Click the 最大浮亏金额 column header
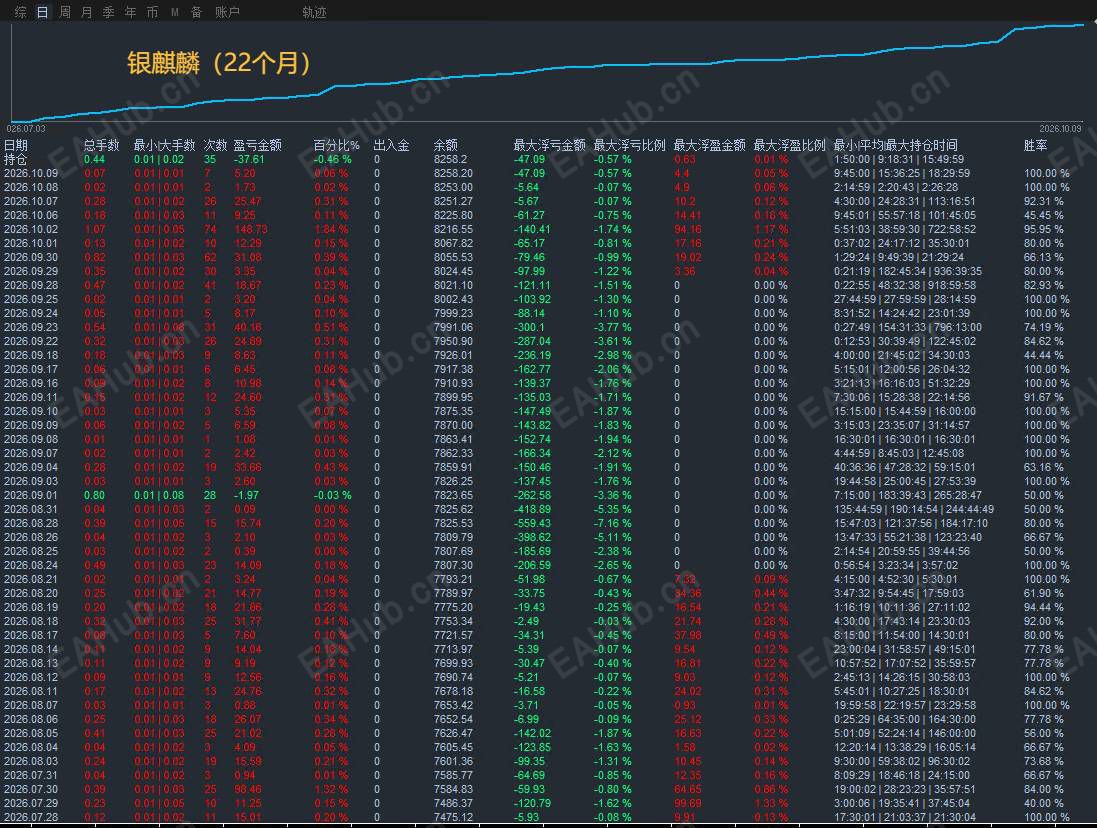This screenshot has width=1097, height=828. click(549, 145)
